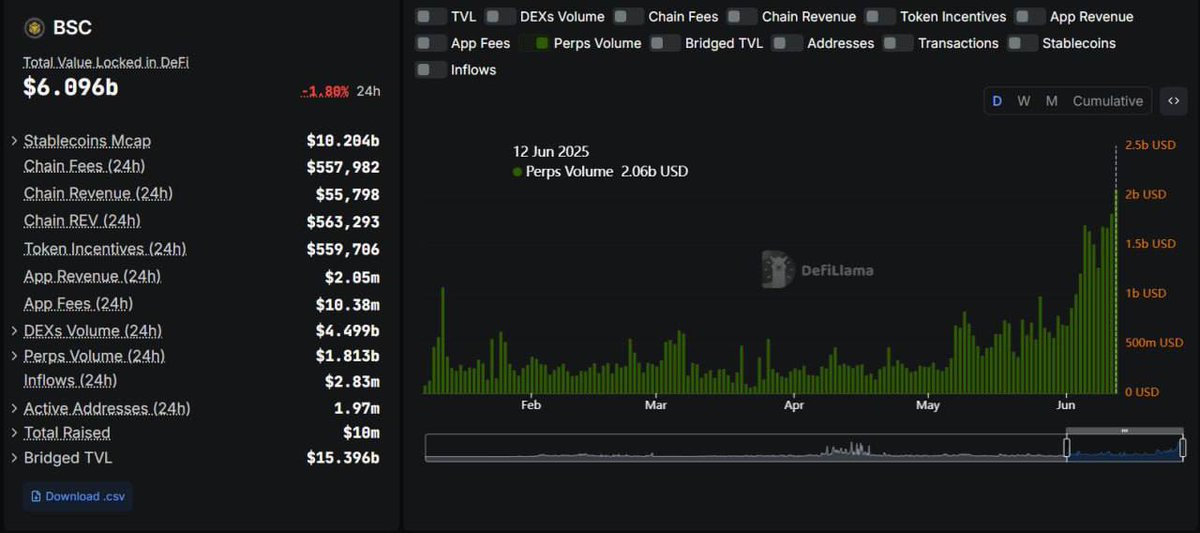Enable the Stablecoins chart checkbox
Image resolution: width=1200 pixels, height=533 pixels.
(x=1022, y=43)
